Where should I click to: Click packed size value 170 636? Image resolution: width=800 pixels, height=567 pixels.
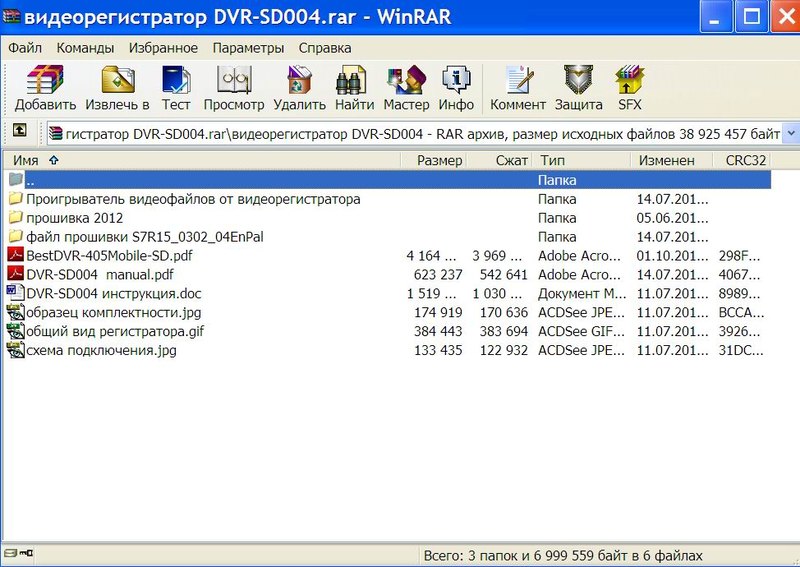point(503,312)
